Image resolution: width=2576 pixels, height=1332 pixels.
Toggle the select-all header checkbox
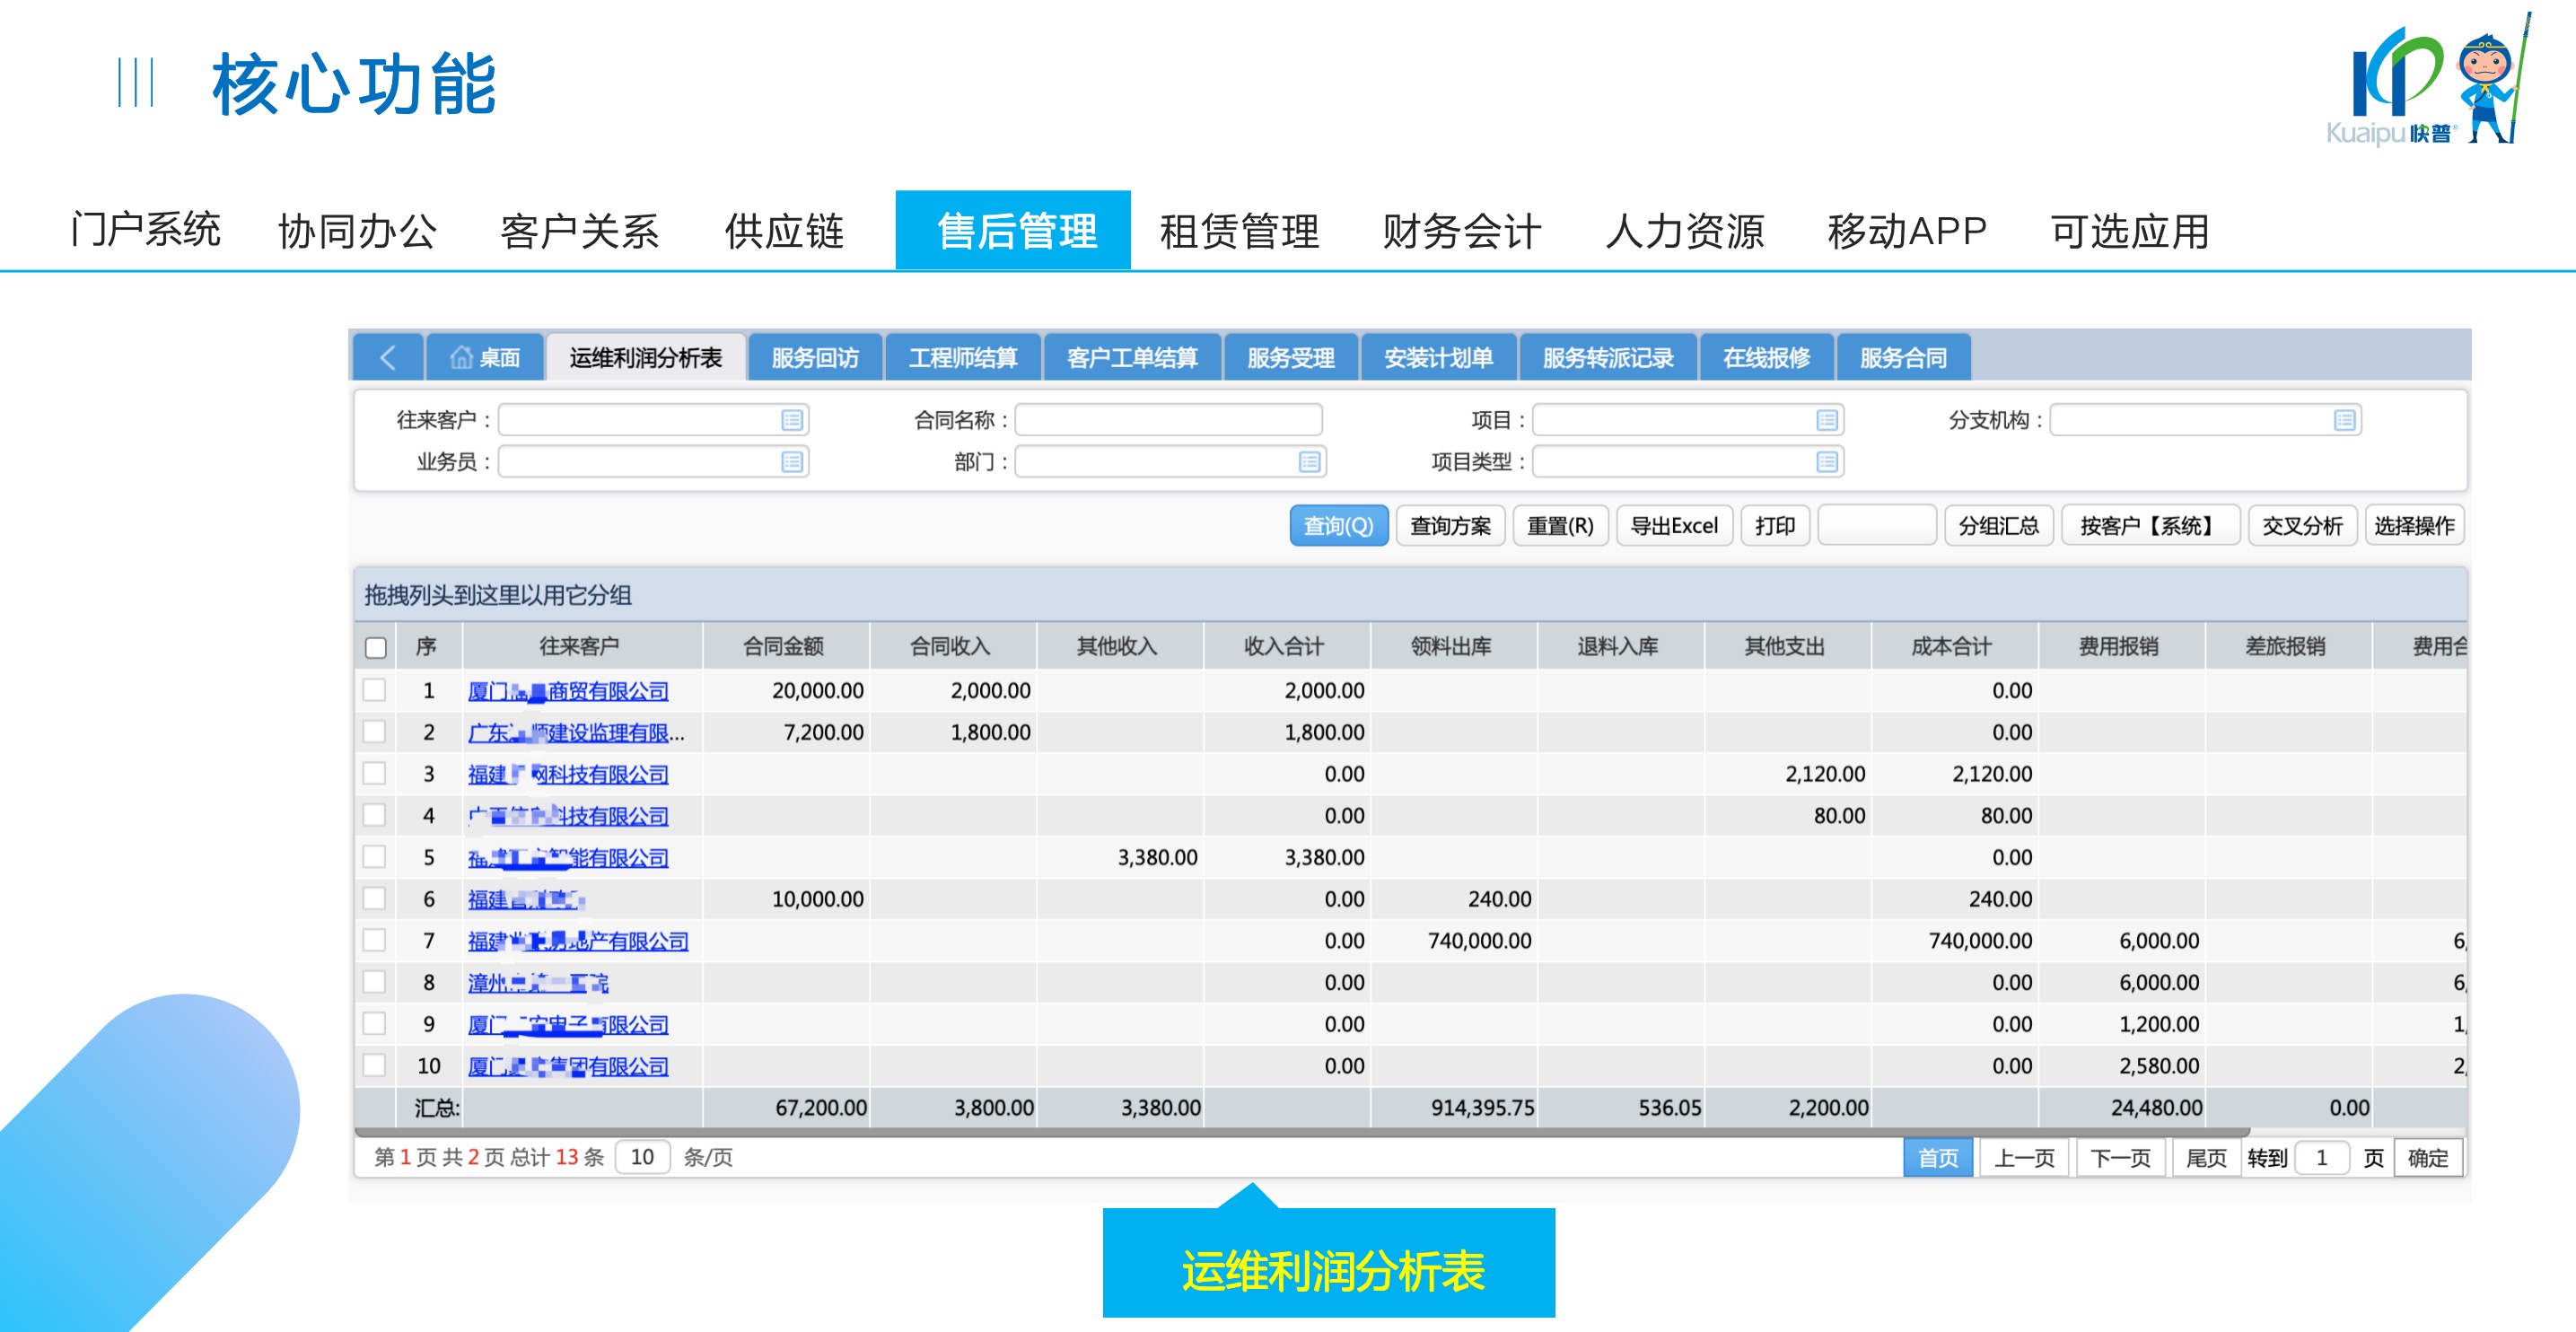pos(376,647)
